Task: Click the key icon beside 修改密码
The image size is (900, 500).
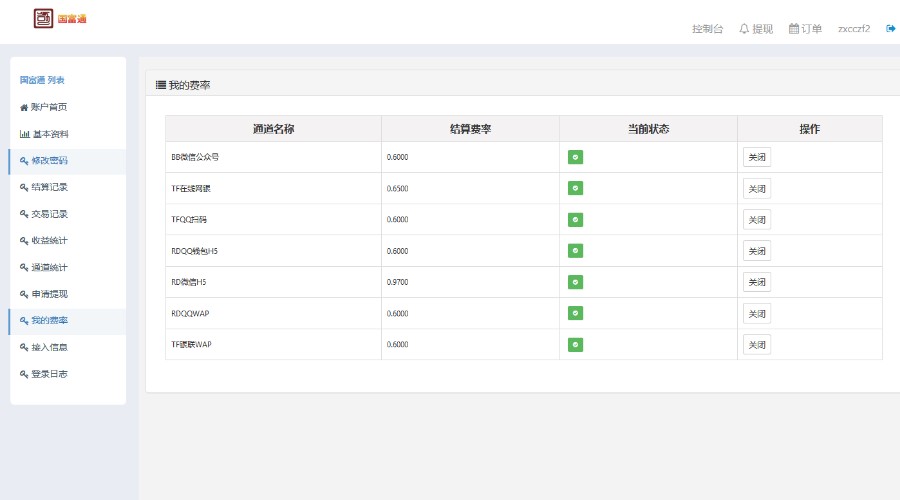Action: pyautogui.click(x=24, y=161)
